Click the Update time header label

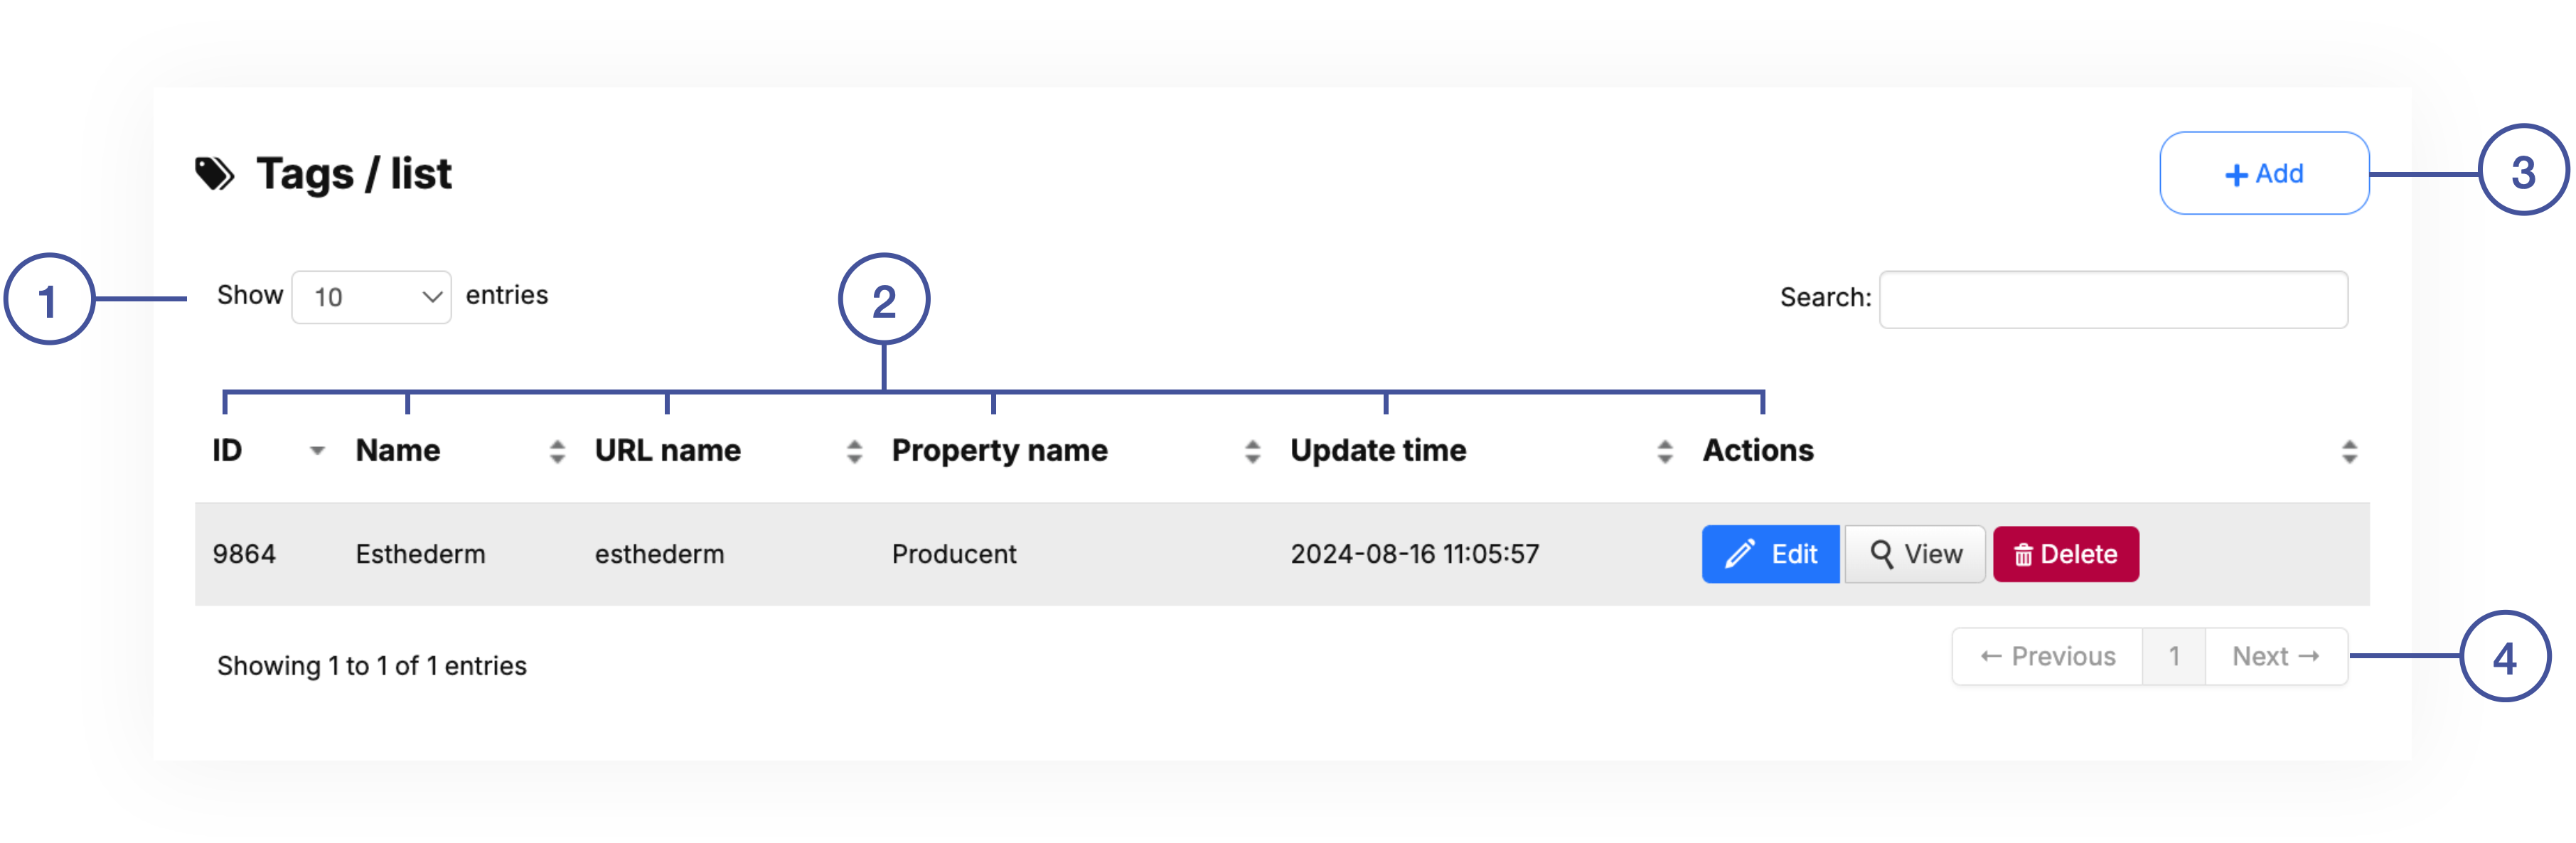[1377, 451]
